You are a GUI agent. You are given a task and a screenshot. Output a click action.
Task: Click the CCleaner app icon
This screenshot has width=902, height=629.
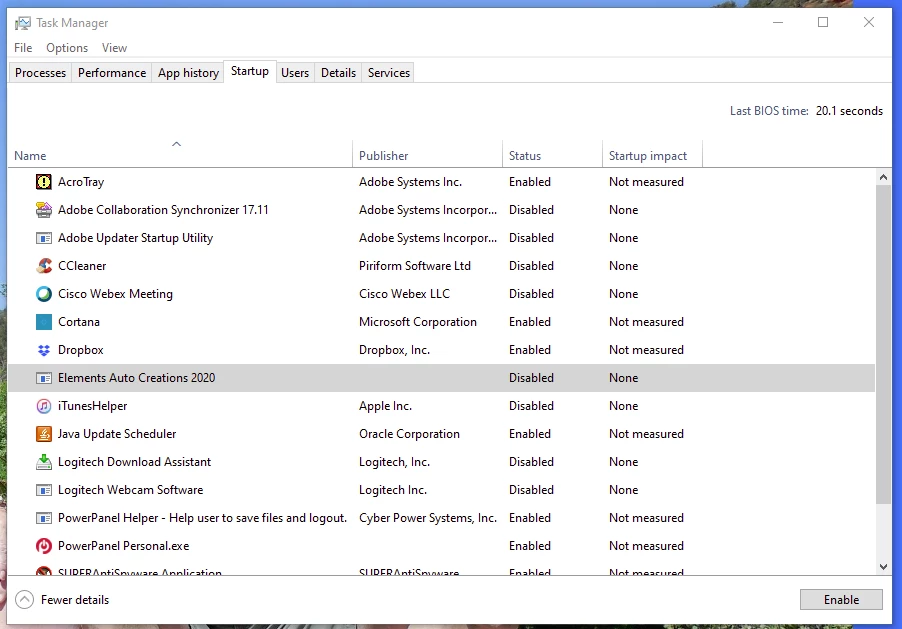44,266
